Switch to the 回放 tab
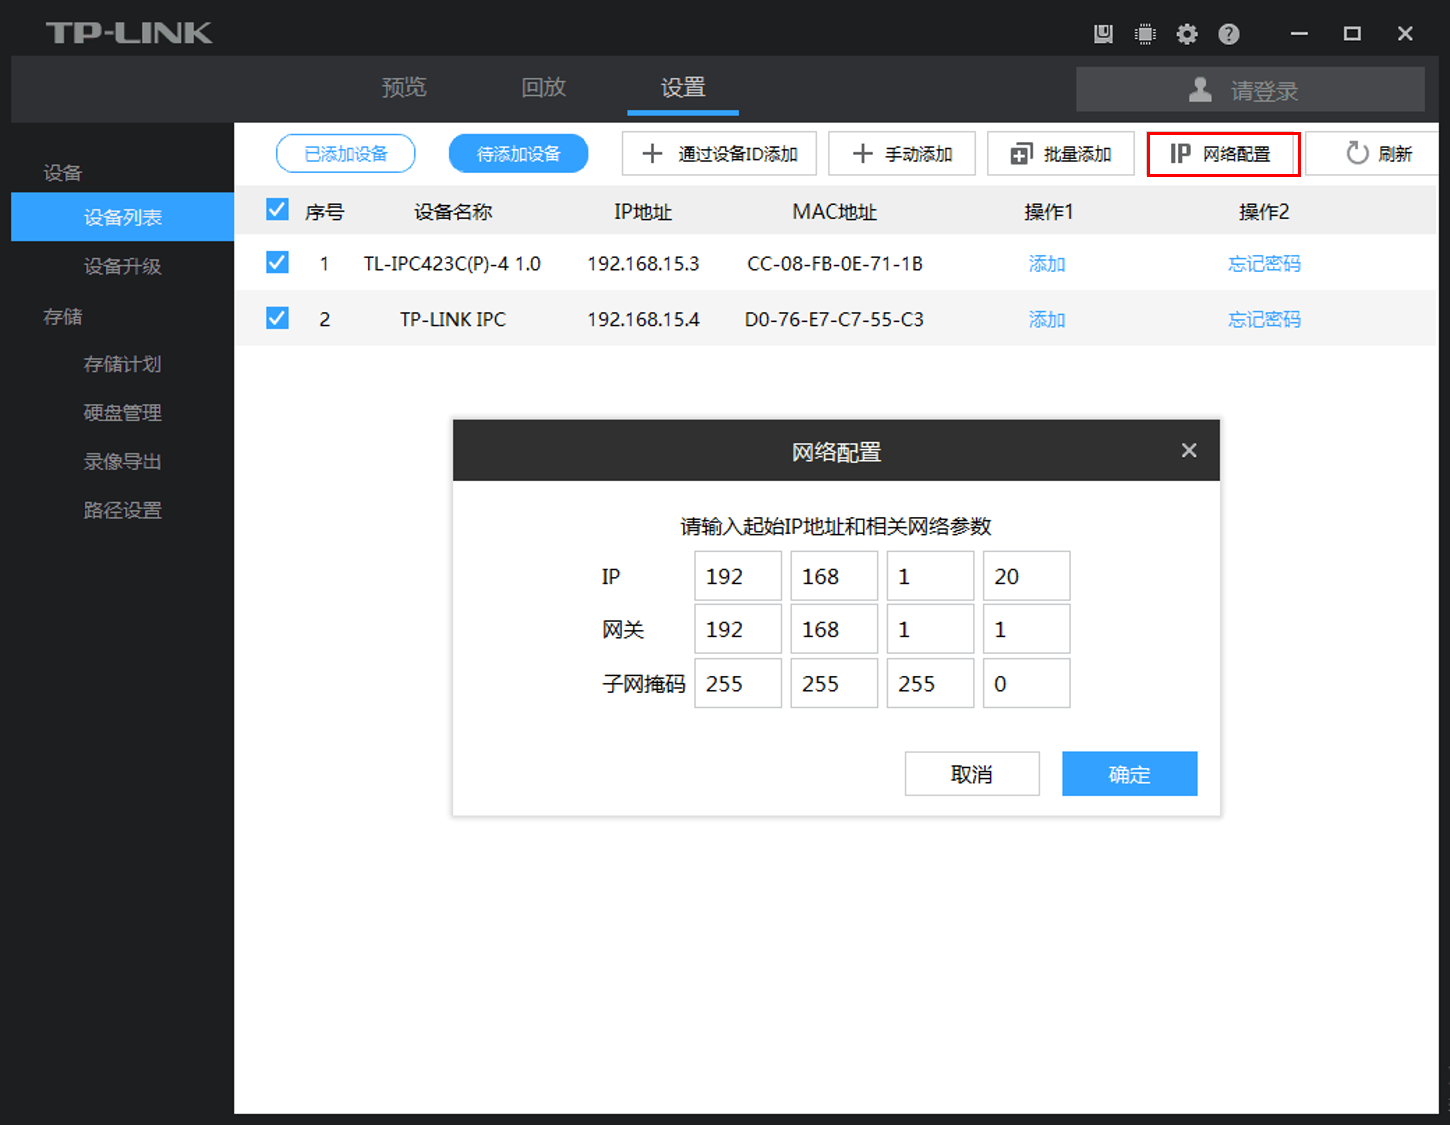Viewport: 1450px width, 1125px height. pyautogui.click(x=544, y=88)
